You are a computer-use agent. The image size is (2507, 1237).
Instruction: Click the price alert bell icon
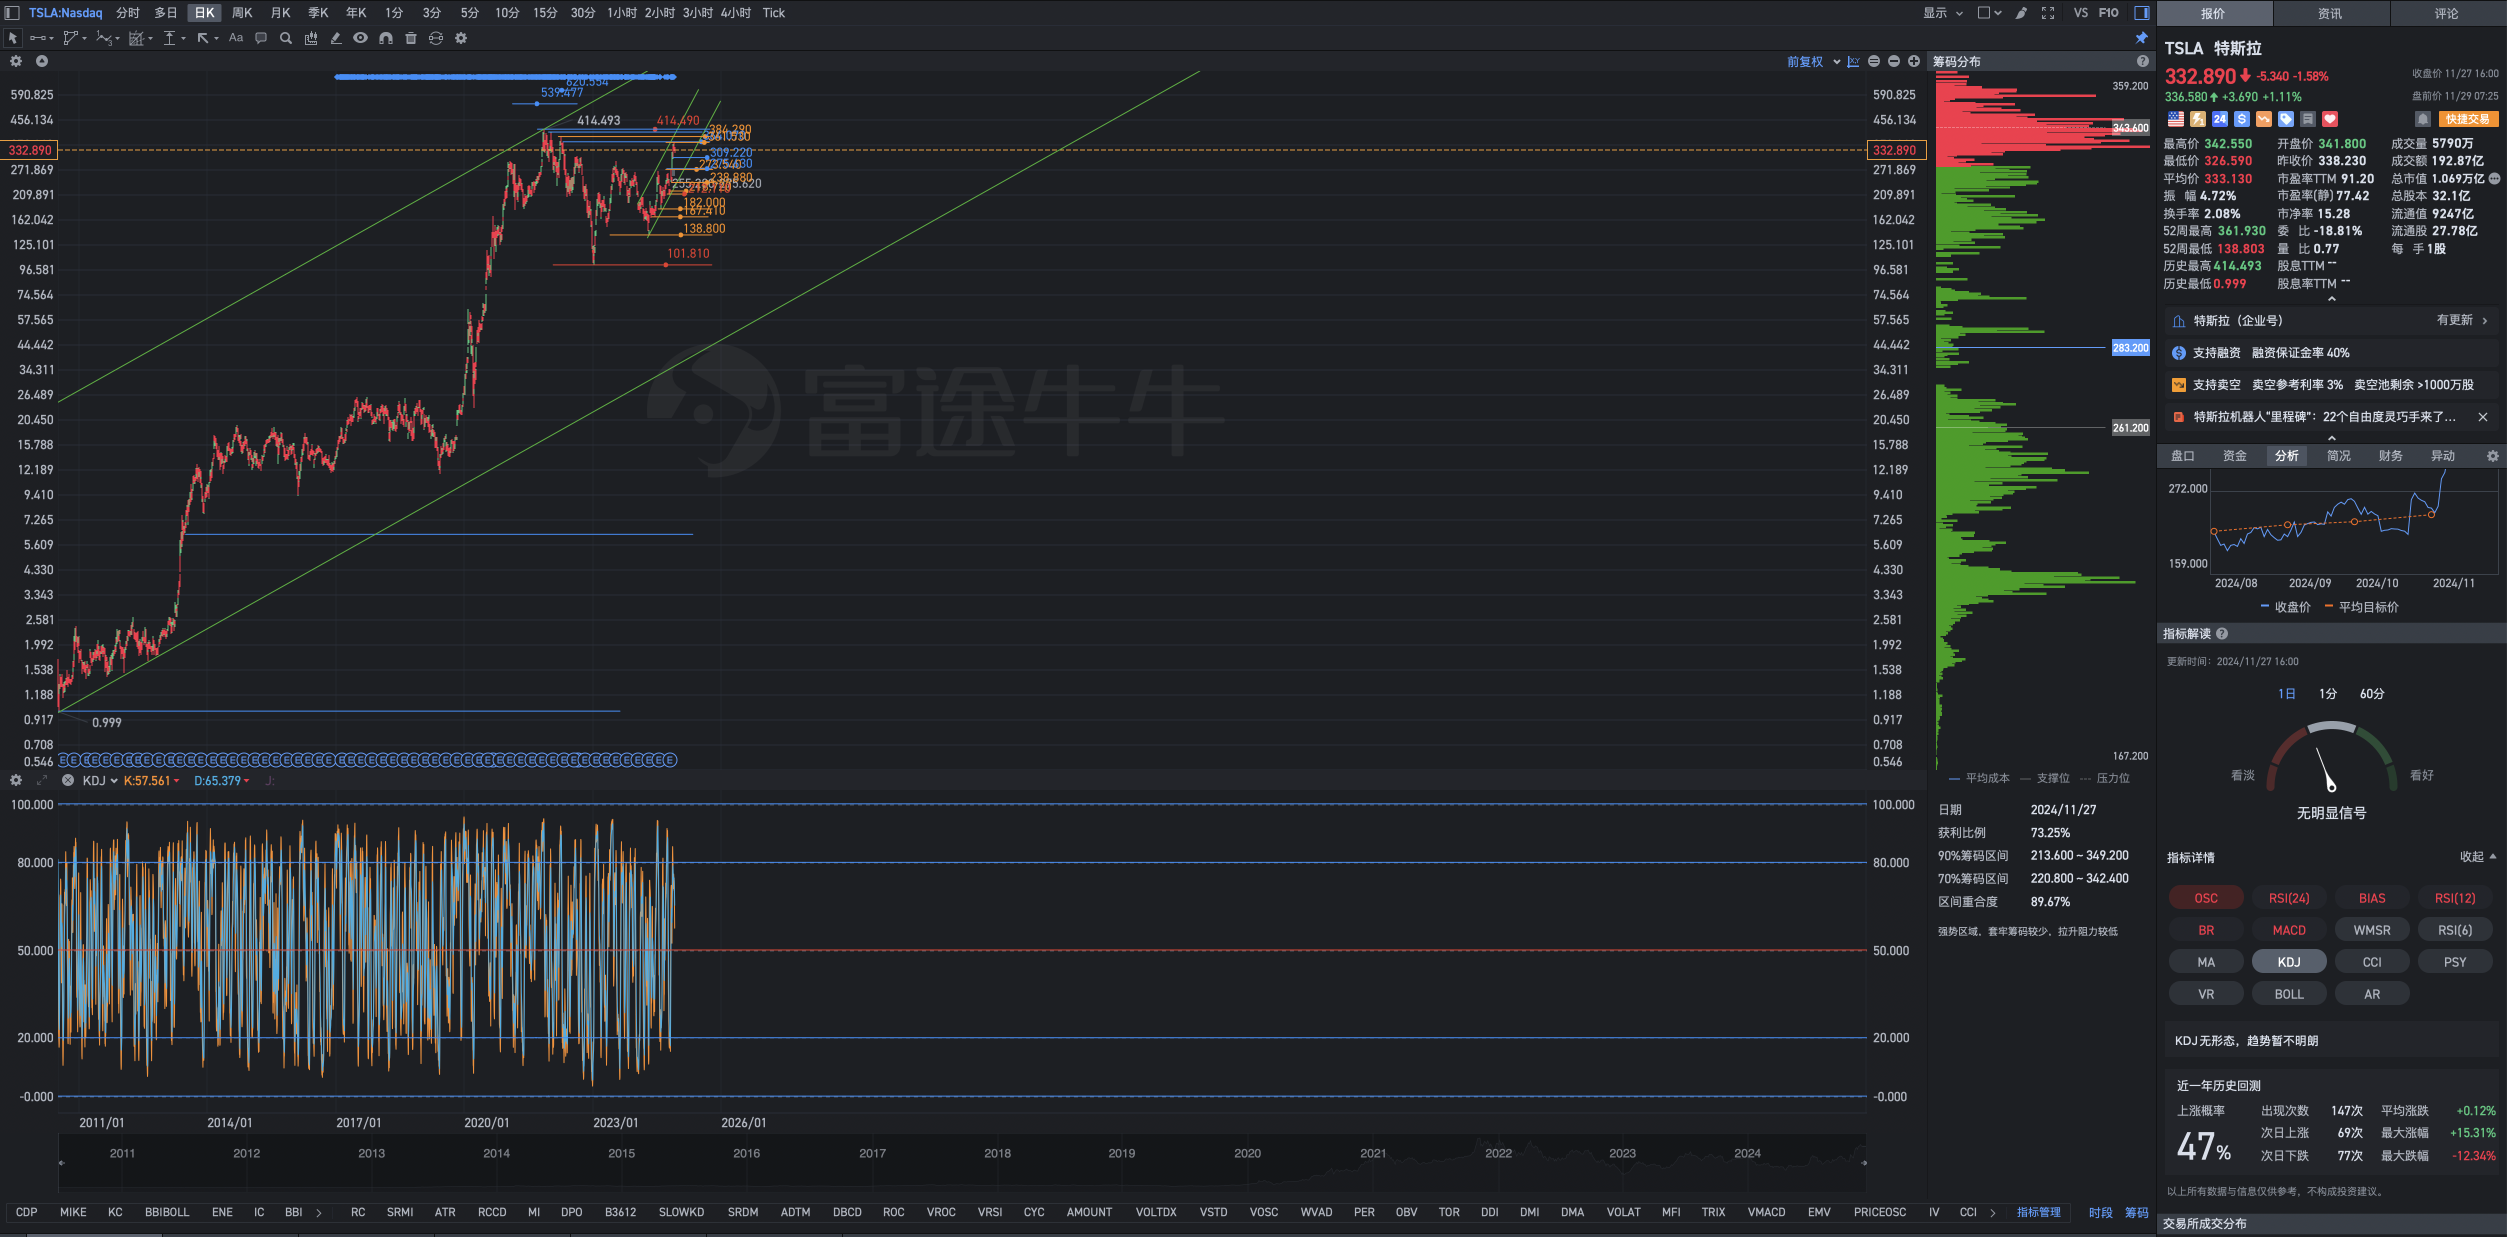click(x=2423, y=119)
